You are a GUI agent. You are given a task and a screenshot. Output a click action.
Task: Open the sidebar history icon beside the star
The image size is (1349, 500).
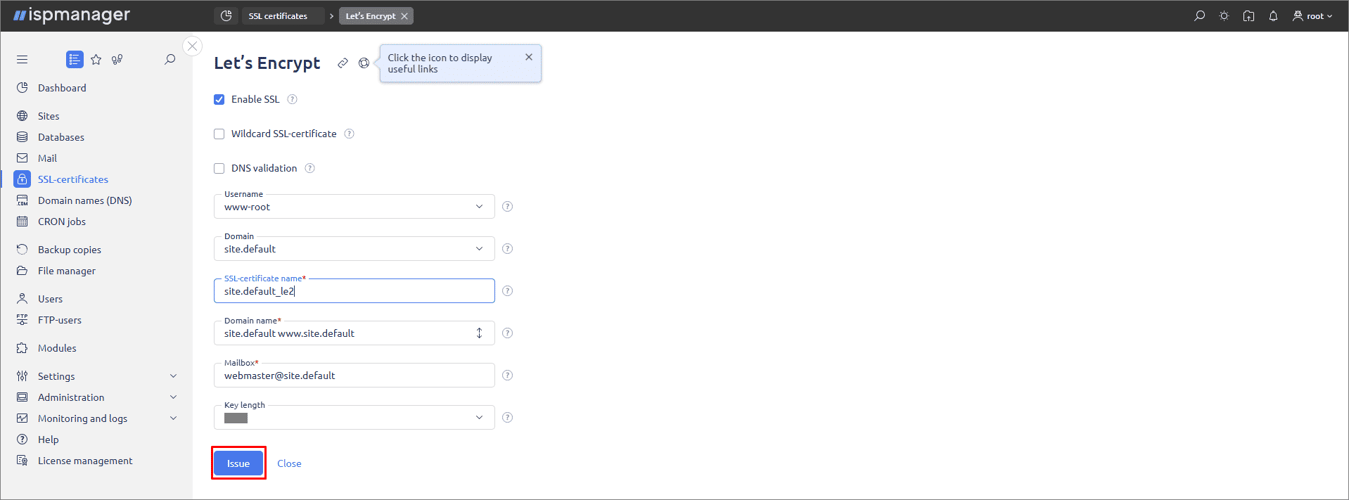tap(117, 60)
